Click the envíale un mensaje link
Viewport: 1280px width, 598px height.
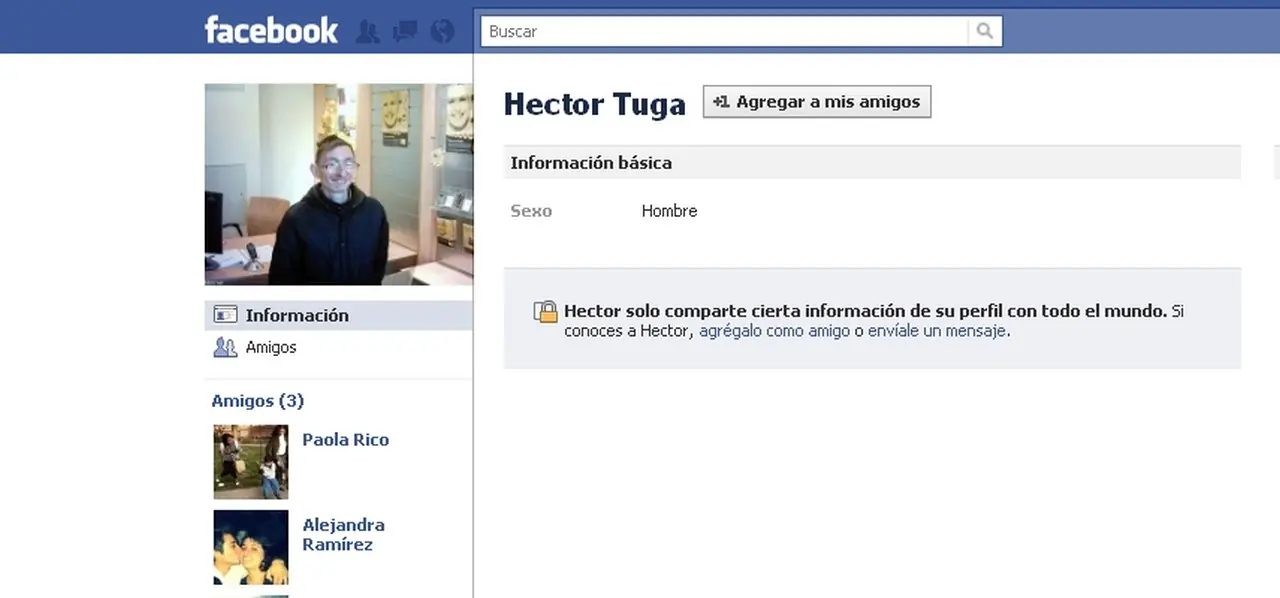(x=938, y=331)
